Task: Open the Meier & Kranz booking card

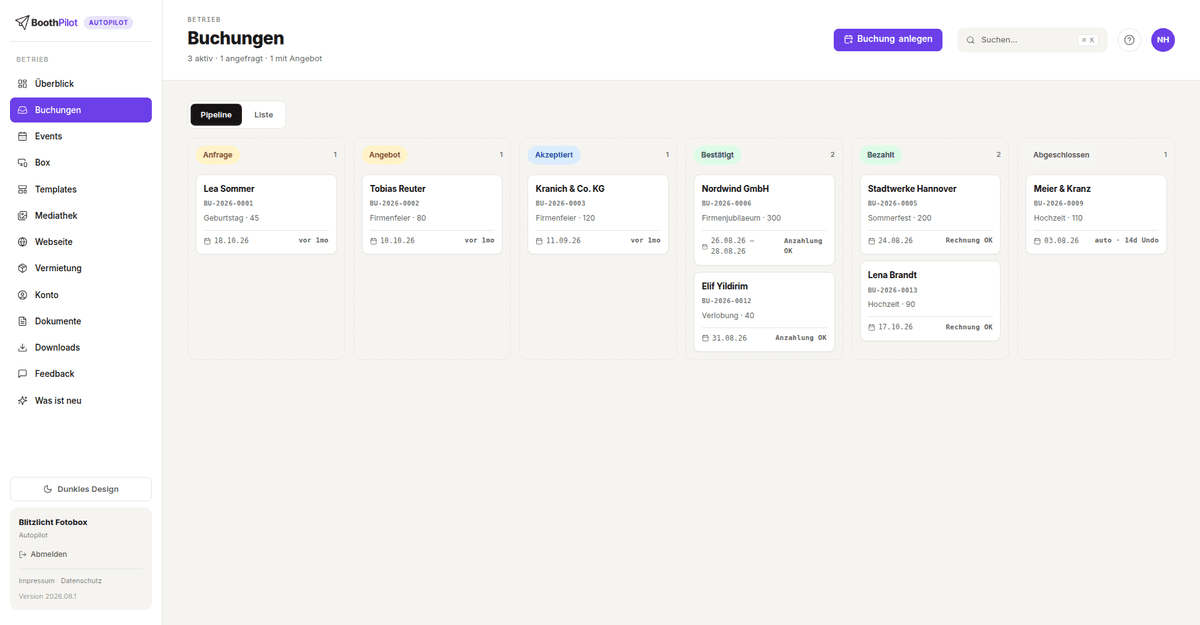Action: (x=1096, y=214)
